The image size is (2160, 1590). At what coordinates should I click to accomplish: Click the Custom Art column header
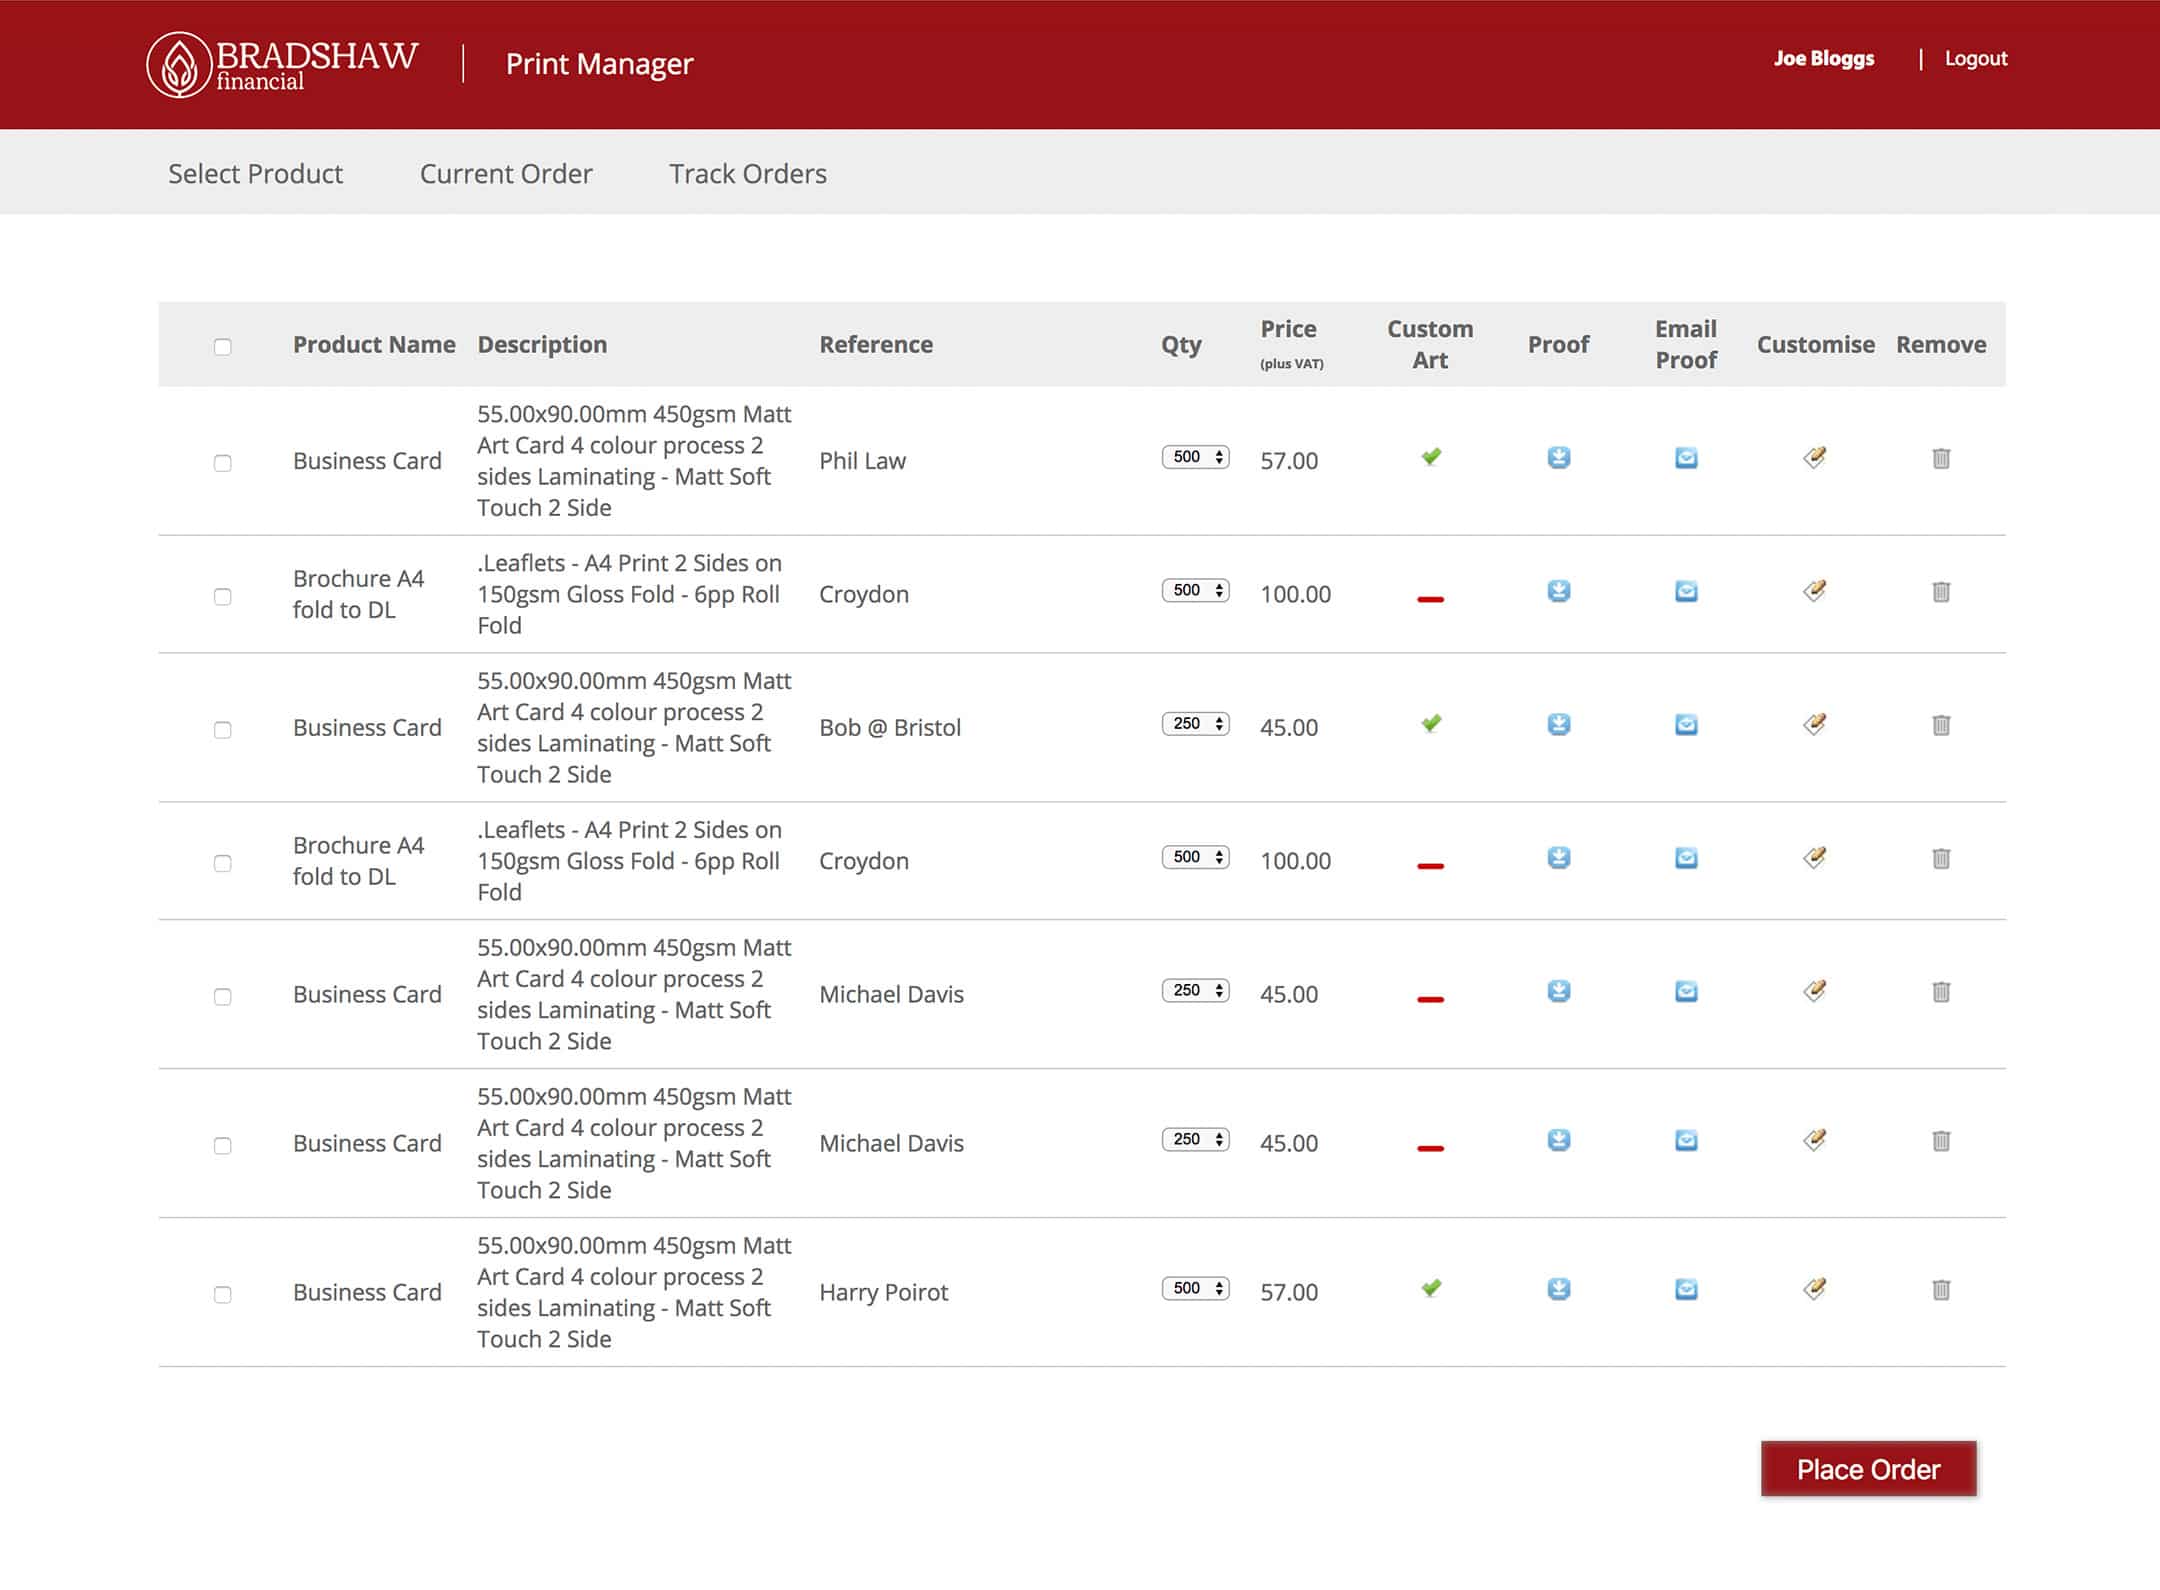coord(1430,345)
